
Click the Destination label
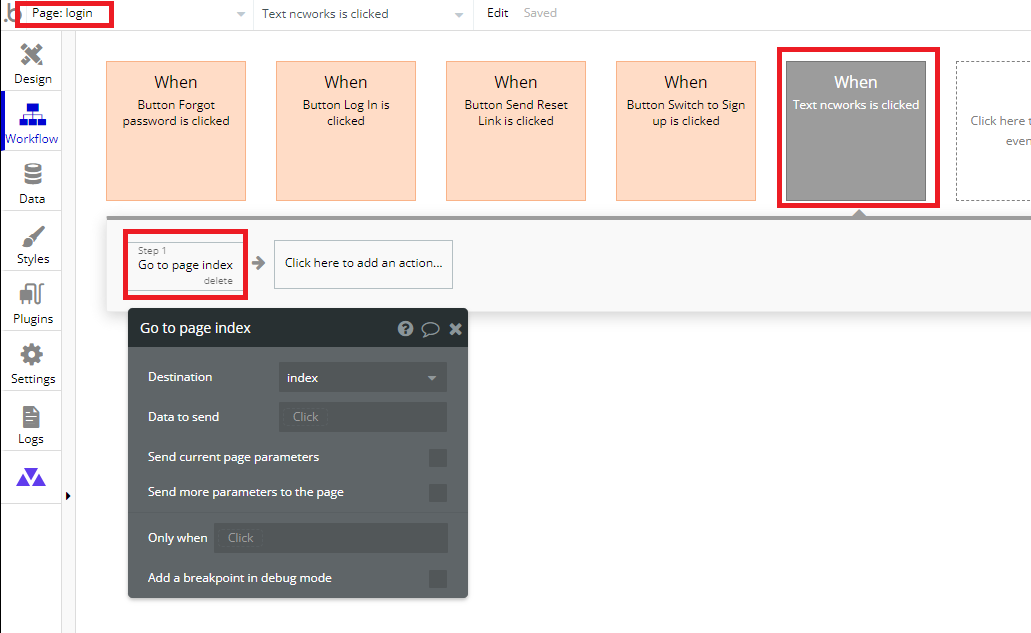point(180,377)
